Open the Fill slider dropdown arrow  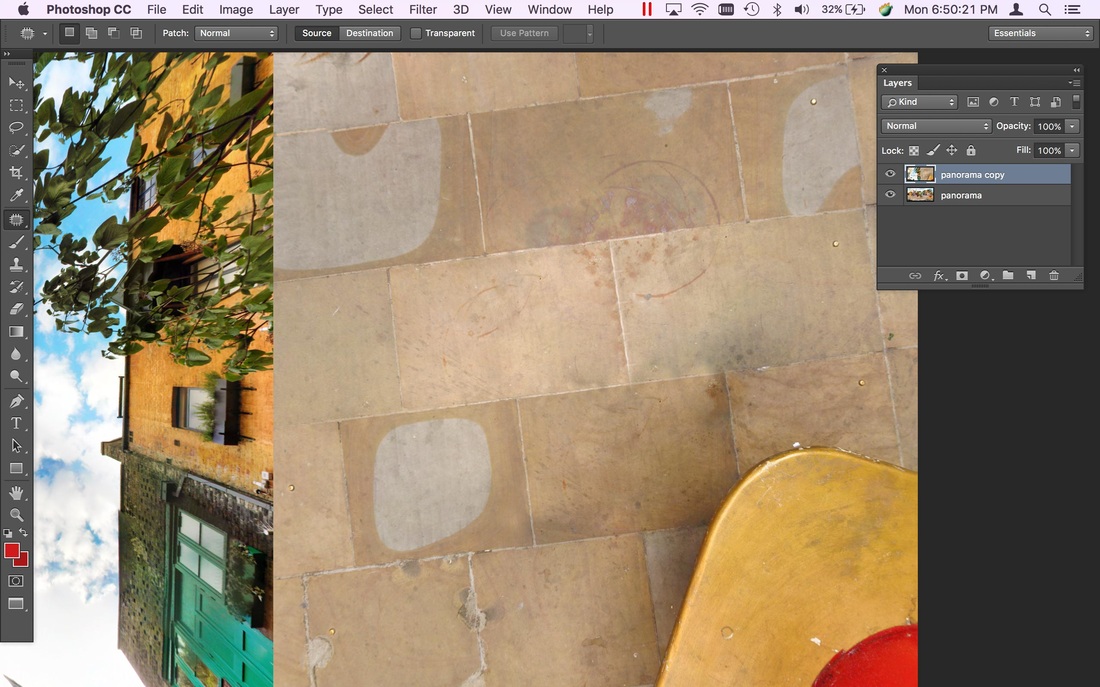click(x=1072, y=150)
